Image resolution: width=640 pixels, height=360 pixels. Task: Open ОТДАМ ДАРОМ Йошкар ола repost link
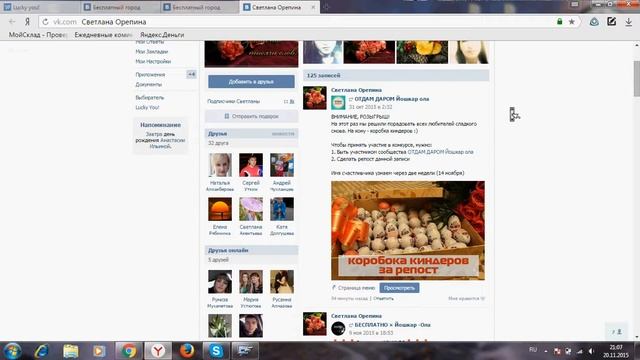(391, 99)
